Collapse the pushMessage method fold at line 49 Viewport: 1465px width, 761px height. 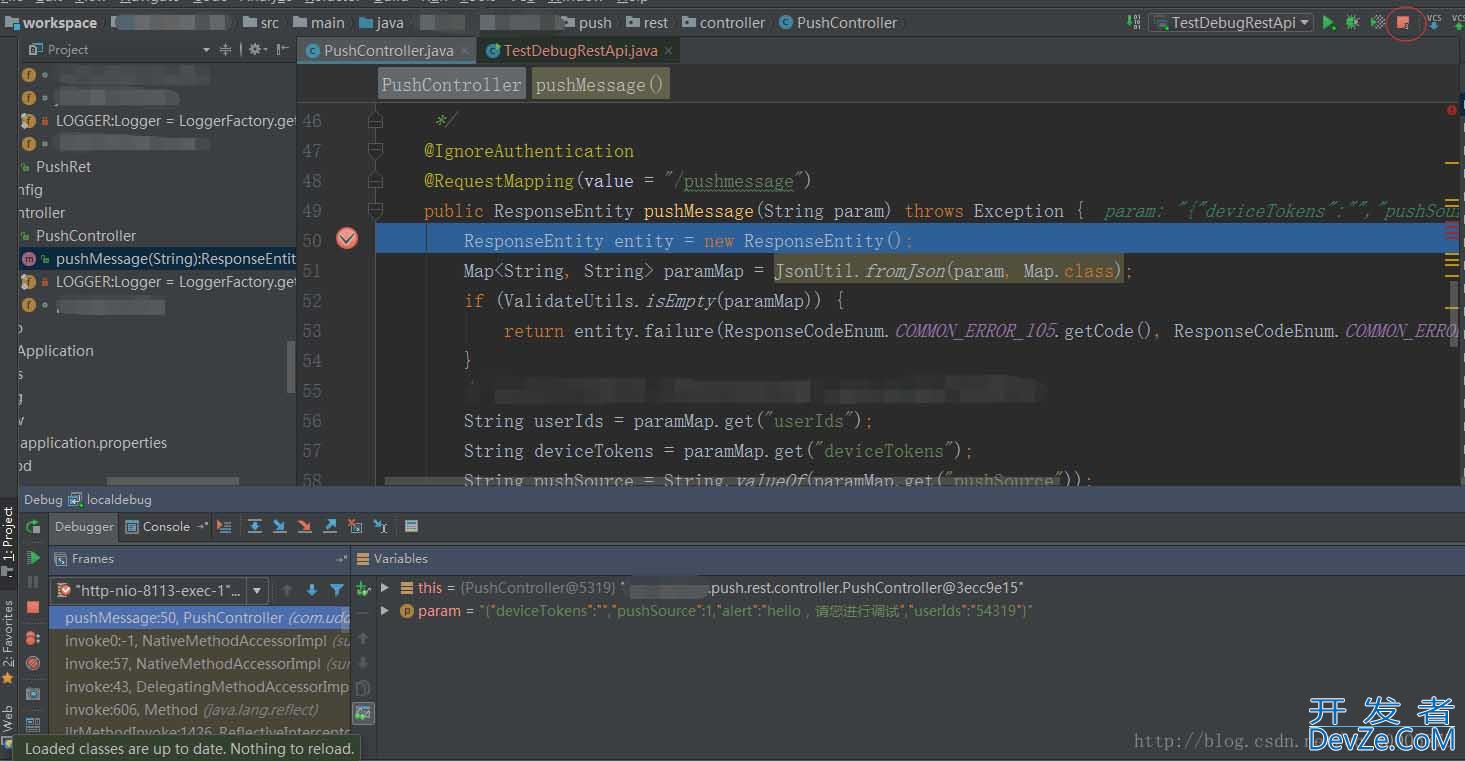click(375, 211)
